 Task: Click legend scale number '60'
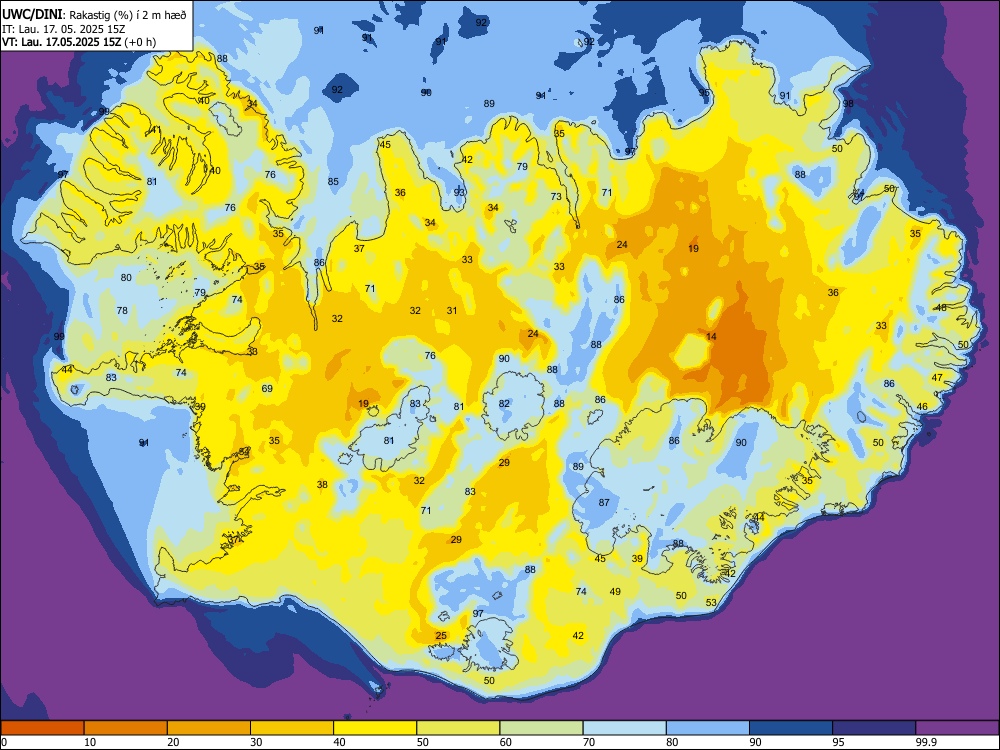(506, 742)
